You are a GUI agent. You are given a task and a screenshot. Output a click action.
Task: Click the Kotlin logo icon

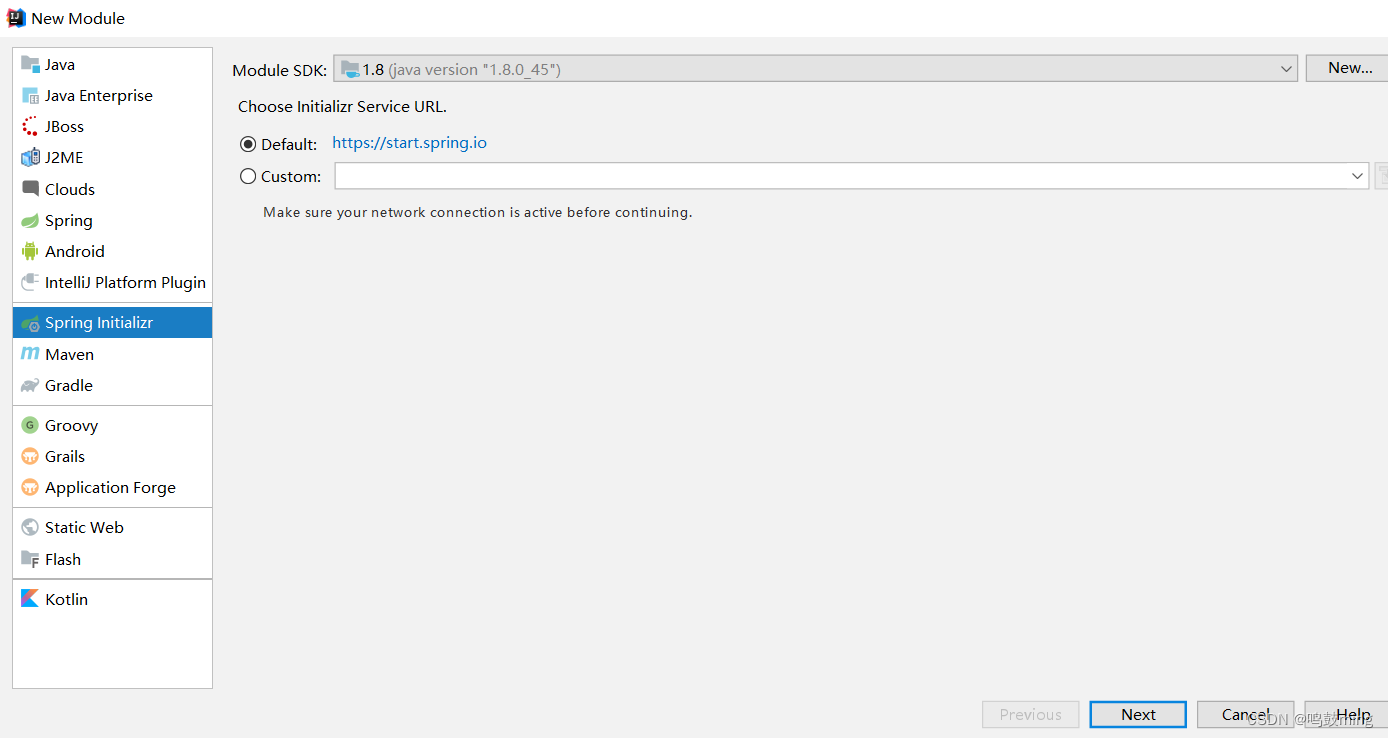[30, 599]
